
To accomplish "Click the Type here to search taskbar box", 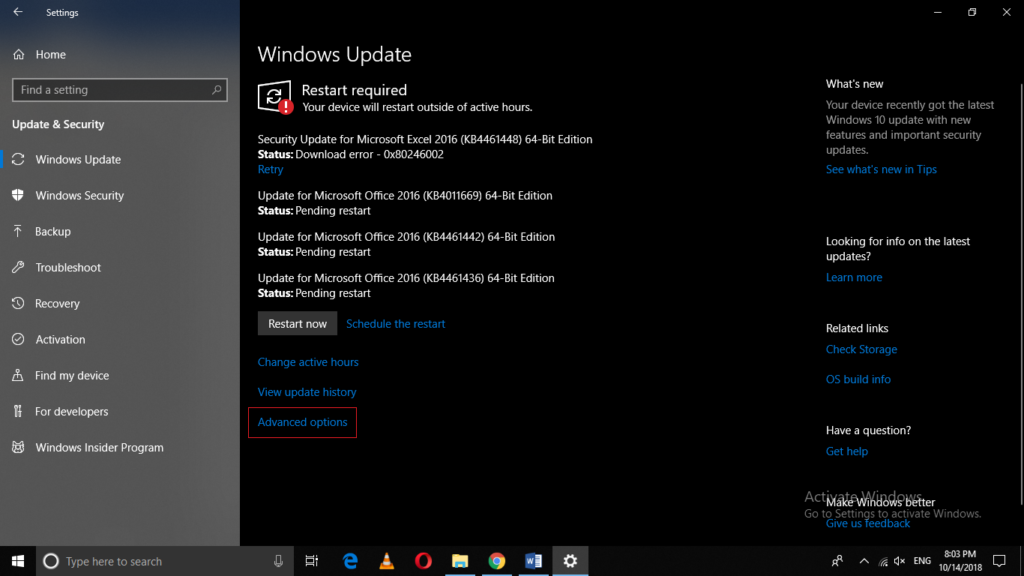I will click(x=165, y=561).
